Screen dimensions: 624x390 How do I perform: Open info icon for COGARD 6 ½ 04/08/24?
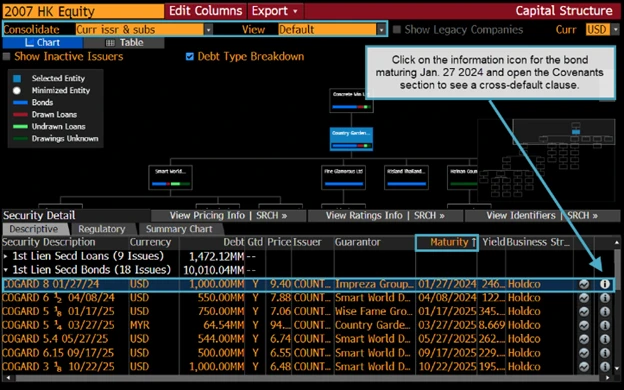pyautogui.click(x=604, y=298)
